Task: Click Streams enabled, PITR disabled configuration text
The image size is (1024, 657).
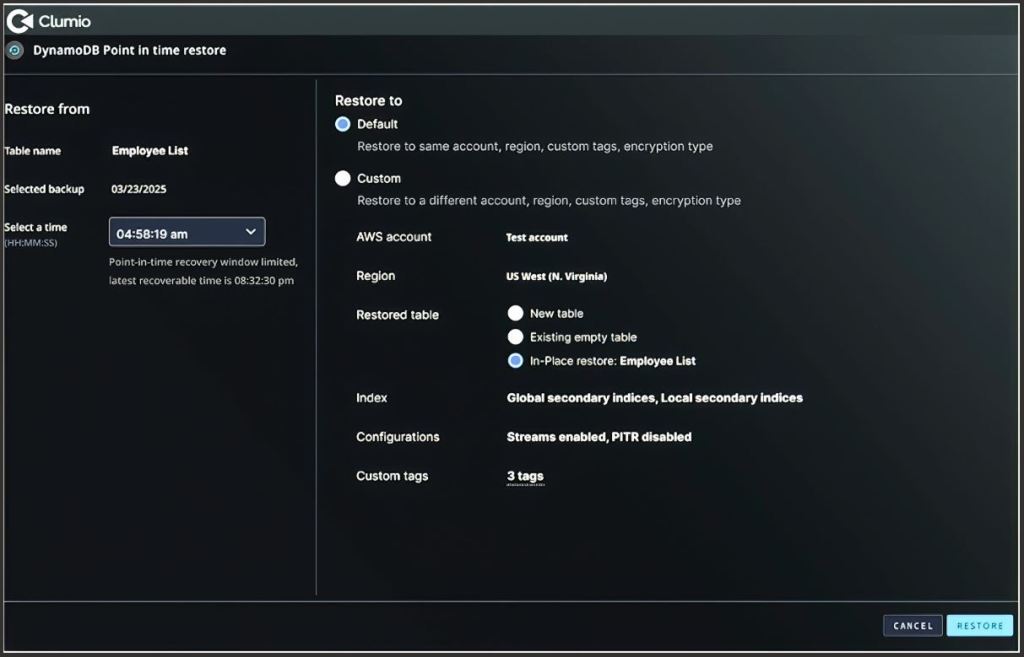Action: [x=598, y=437]
